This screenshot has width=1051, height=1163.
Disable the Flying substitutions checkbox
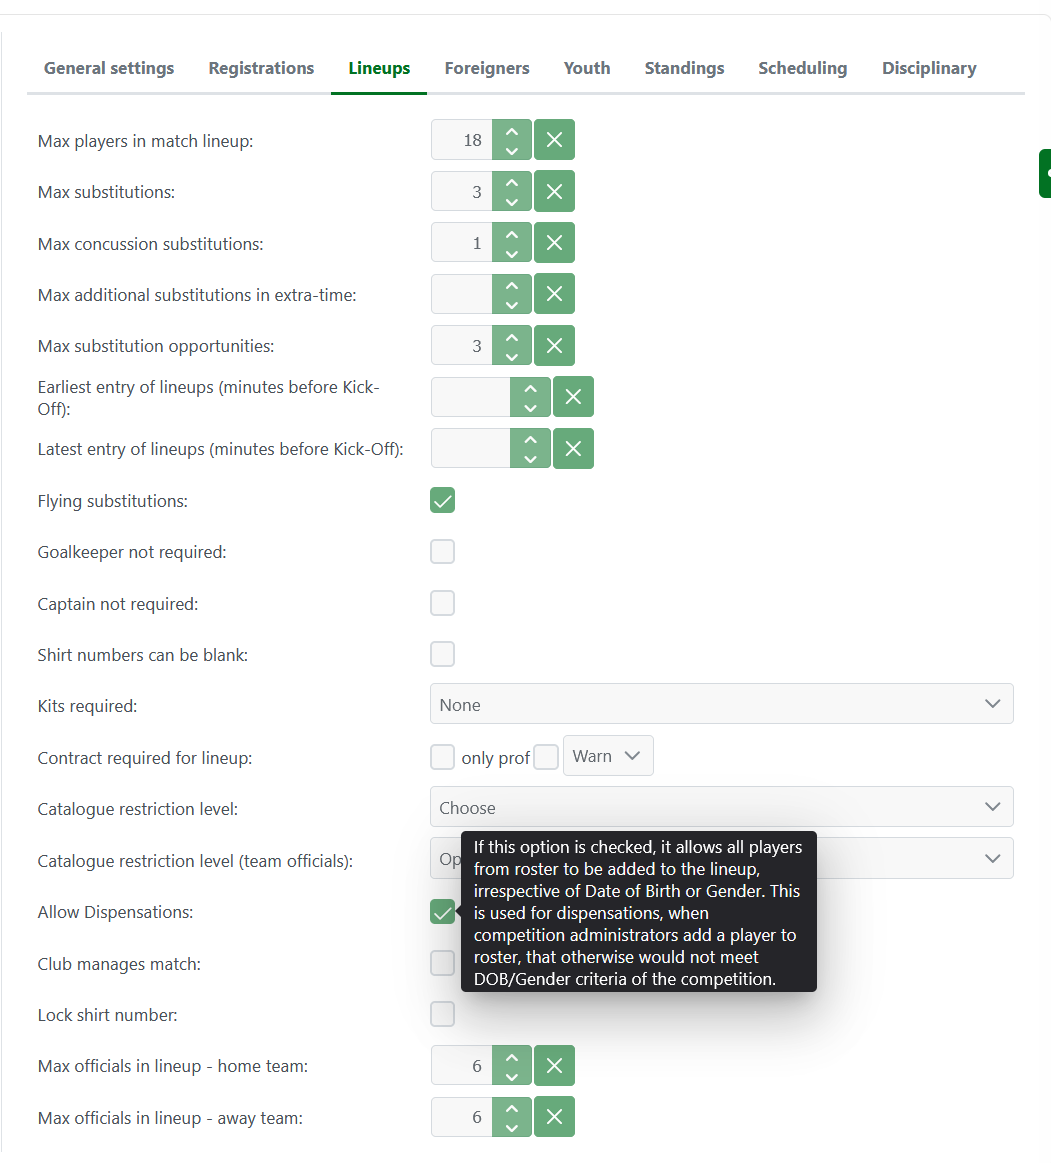(442, 500)
